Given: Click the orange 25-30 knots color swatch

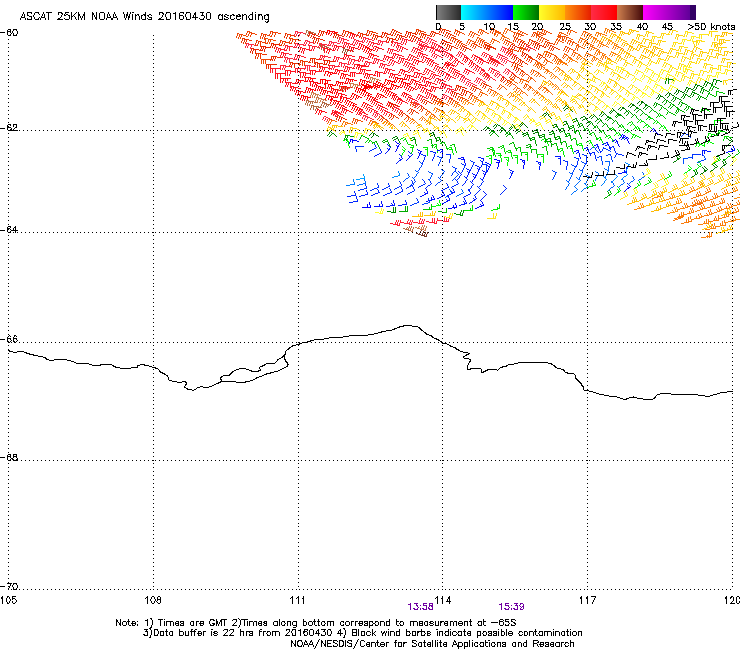Looking at the screenshot, I should pyautogui.click(x=578, y=12).
